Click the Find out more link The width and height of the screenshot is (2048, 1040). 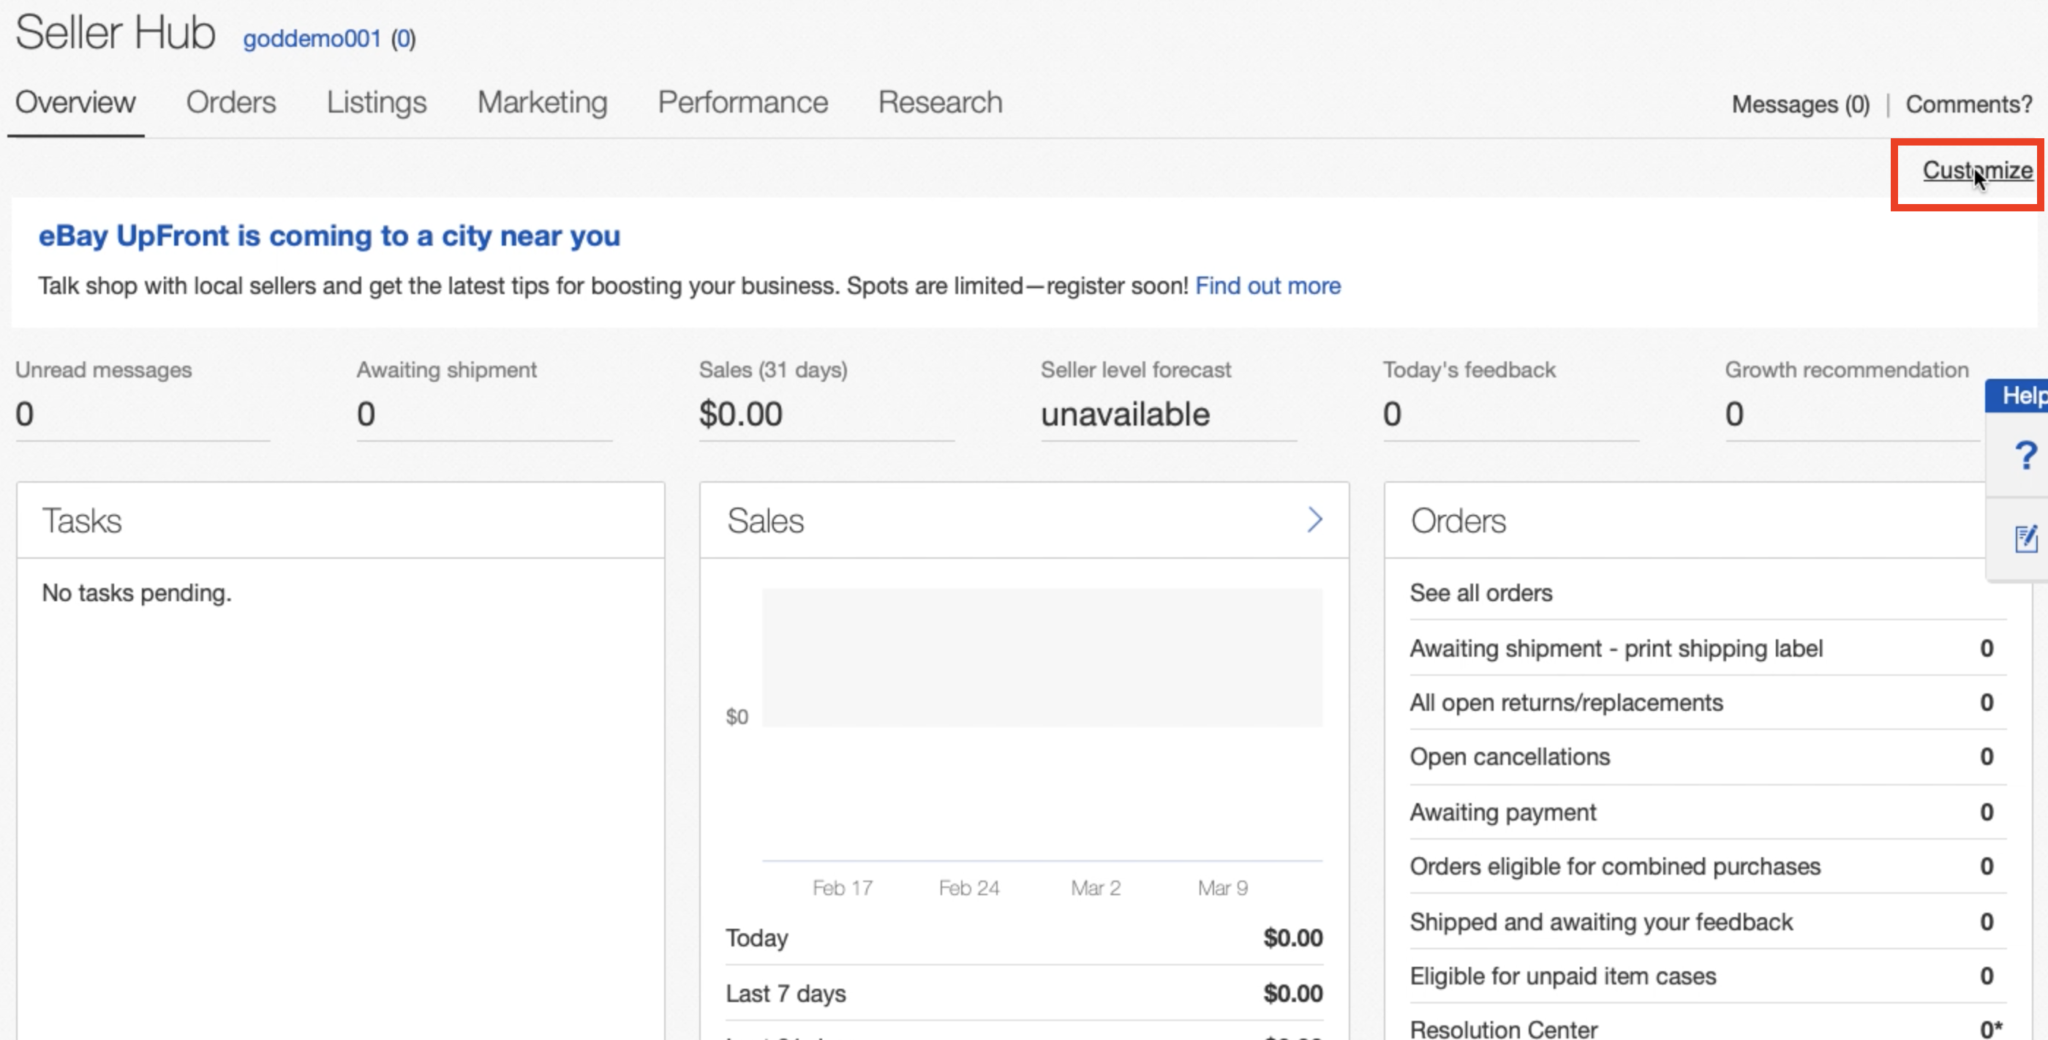[1267, 286]
